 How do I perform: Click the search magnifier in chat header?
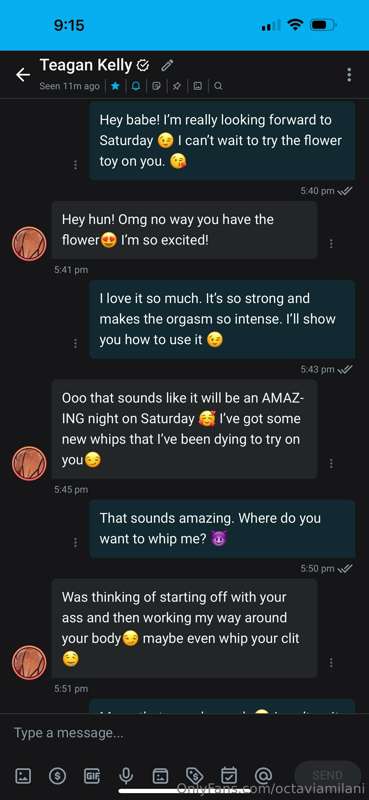click(218, 86)
